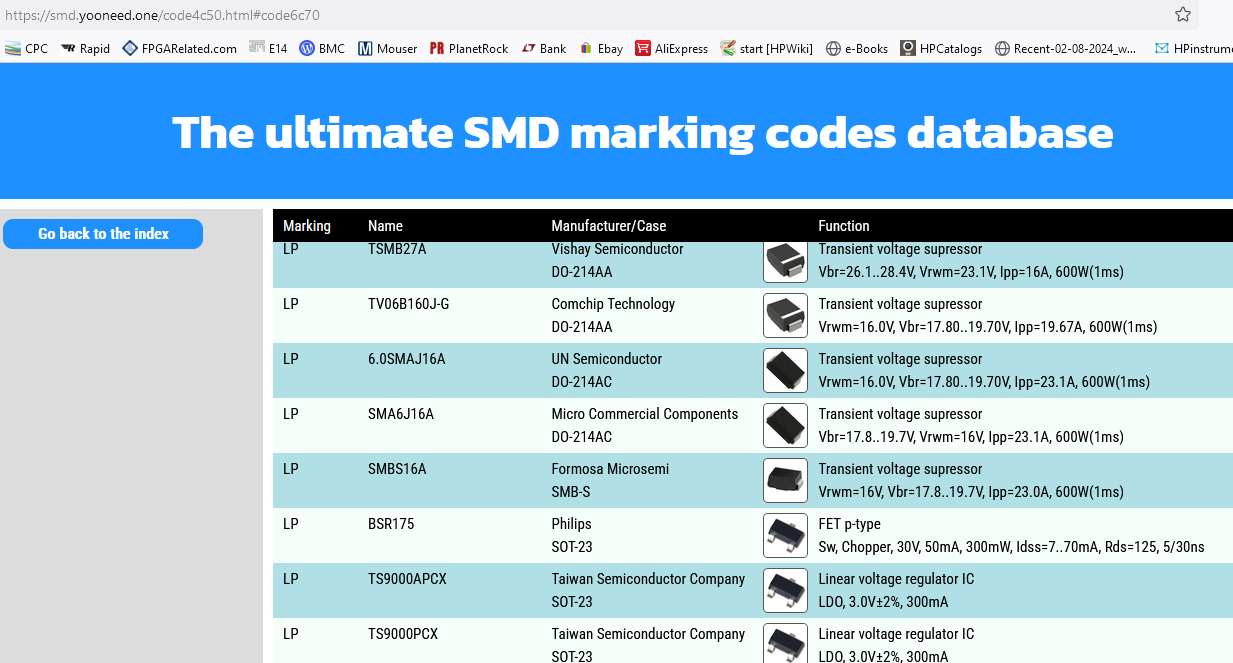Image resolution: width=1233 pixels, height=663 pixels.
Task: Open the AliExpress bookmark
Action: point(672,48)
